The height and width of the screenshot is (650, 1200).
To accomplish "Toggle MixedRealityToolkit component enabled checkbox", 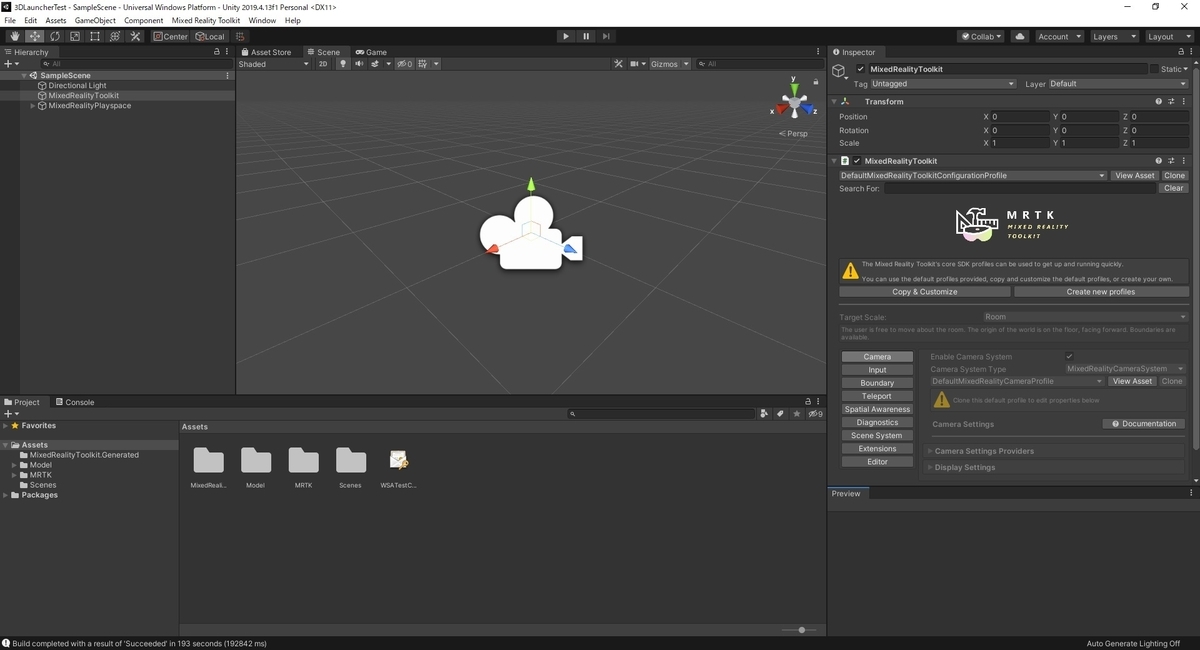I will coord(857,160).
